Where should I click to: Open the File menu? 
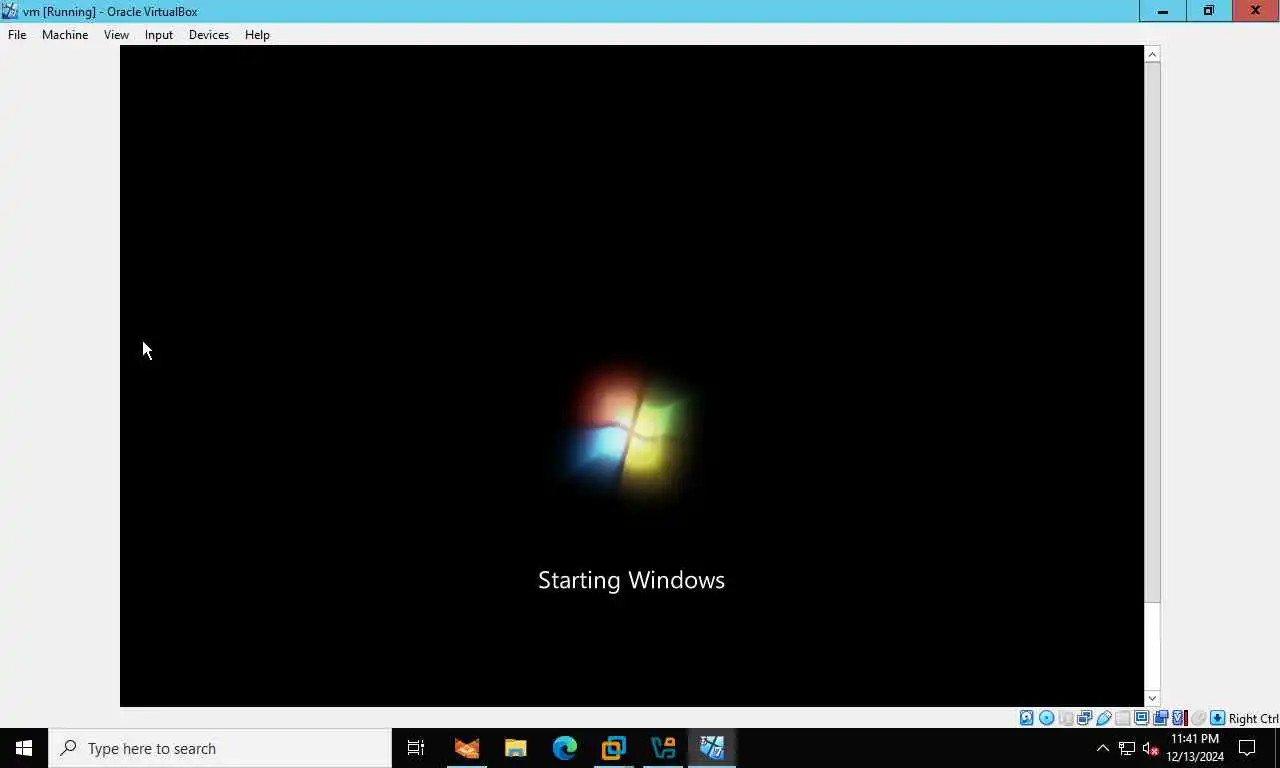[17, 34]
